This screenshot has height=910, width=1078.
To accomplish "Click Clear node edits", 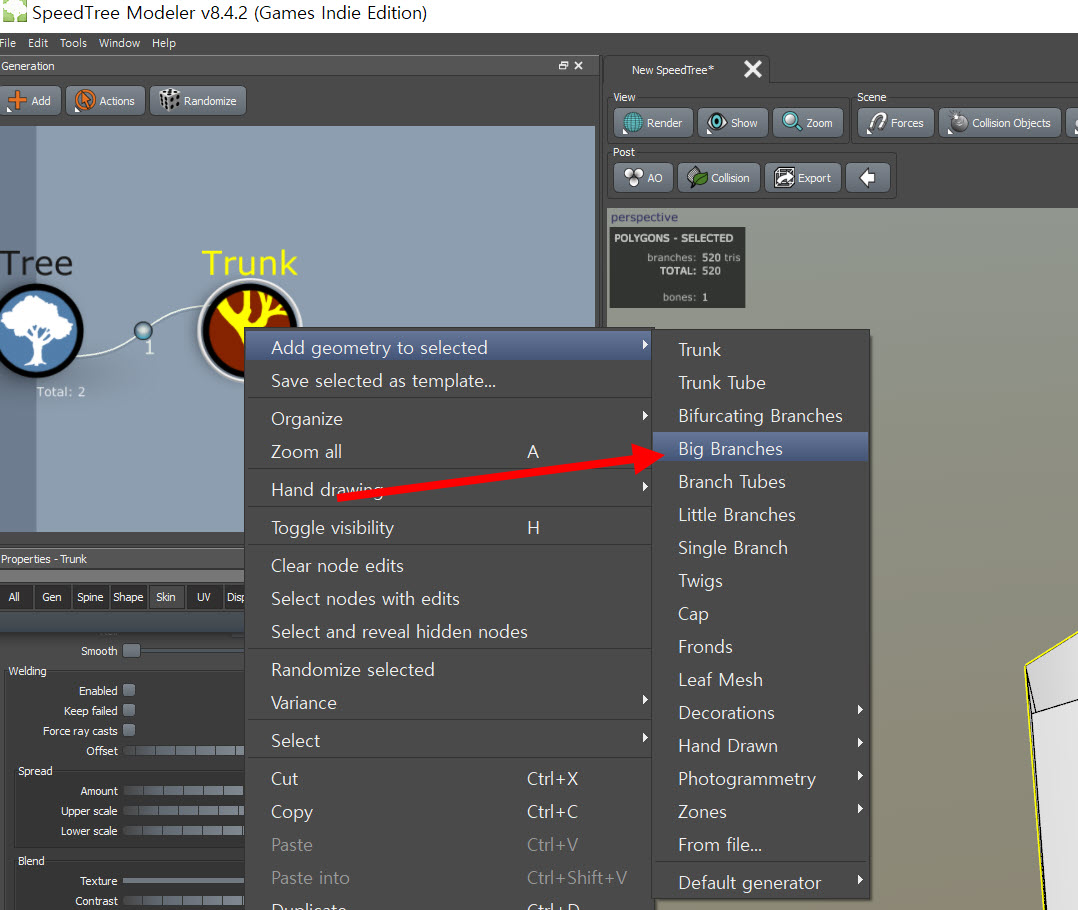I will click(448, 566).
